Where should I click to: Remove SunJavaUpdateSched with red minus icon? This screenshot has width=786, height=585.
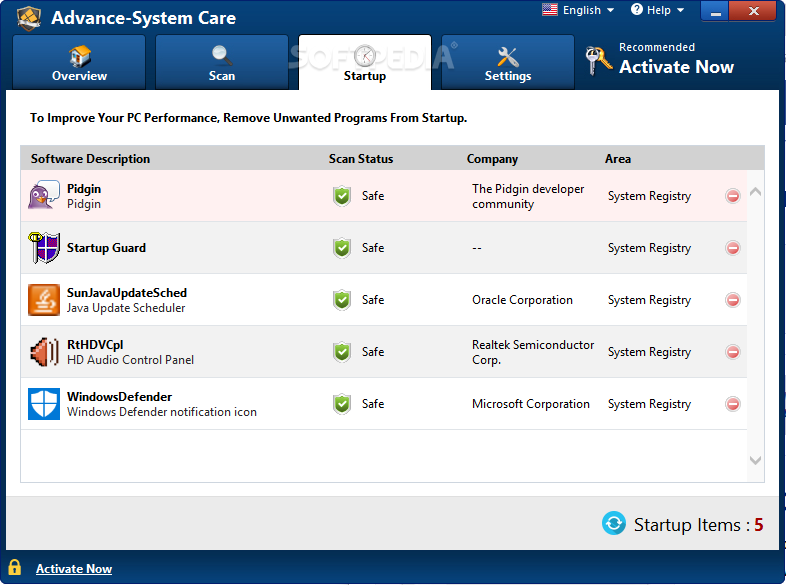pyautogui.click(x=732, y=300)
